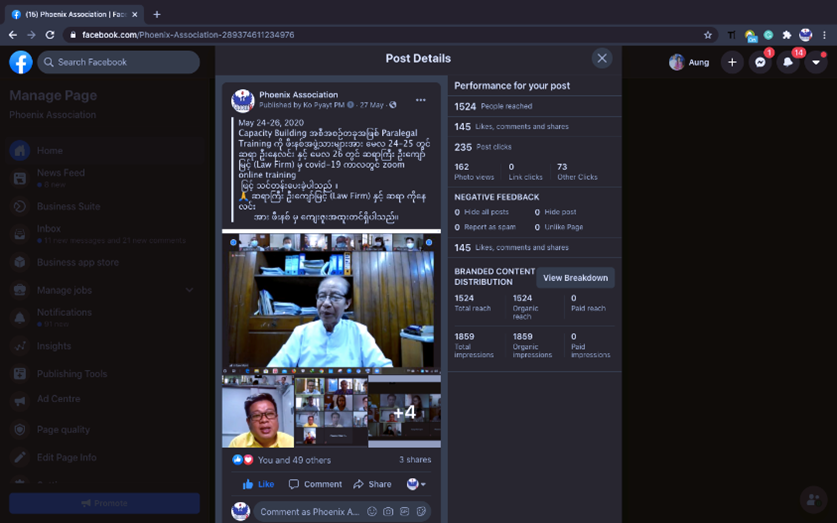Open the new group chat floating icon
The width and height of the screenshot is (837, 523).
click(813, 500)
